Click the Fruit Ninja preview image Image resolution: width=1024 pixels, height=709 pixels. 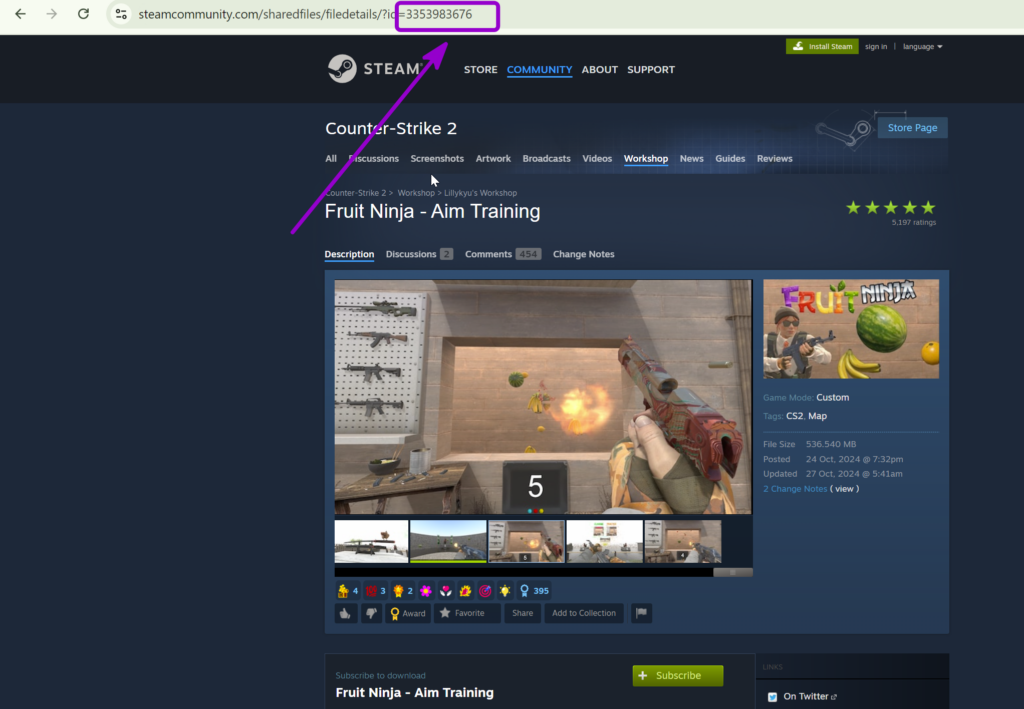point(851,329)
